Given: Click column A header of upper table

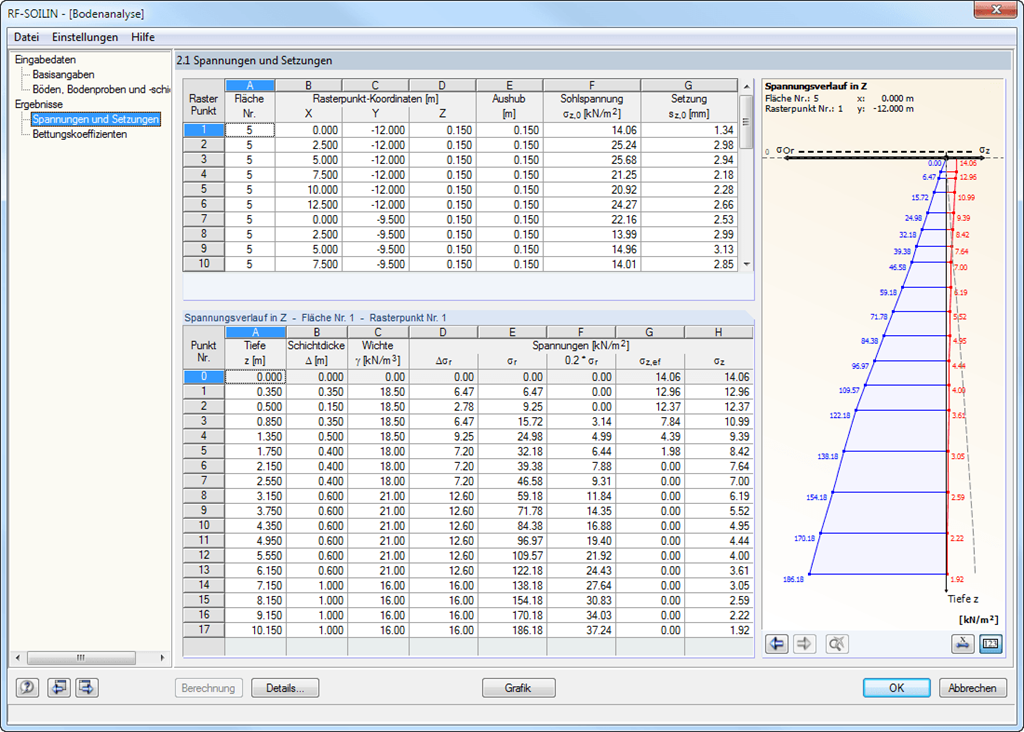Looking at the screenshot, I should tap(249, 86).
